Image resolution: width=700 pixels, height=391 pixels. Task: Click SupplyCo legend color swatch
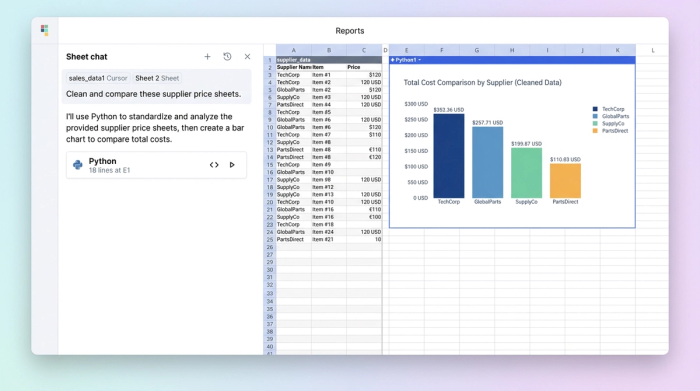[x=595, y=124]
